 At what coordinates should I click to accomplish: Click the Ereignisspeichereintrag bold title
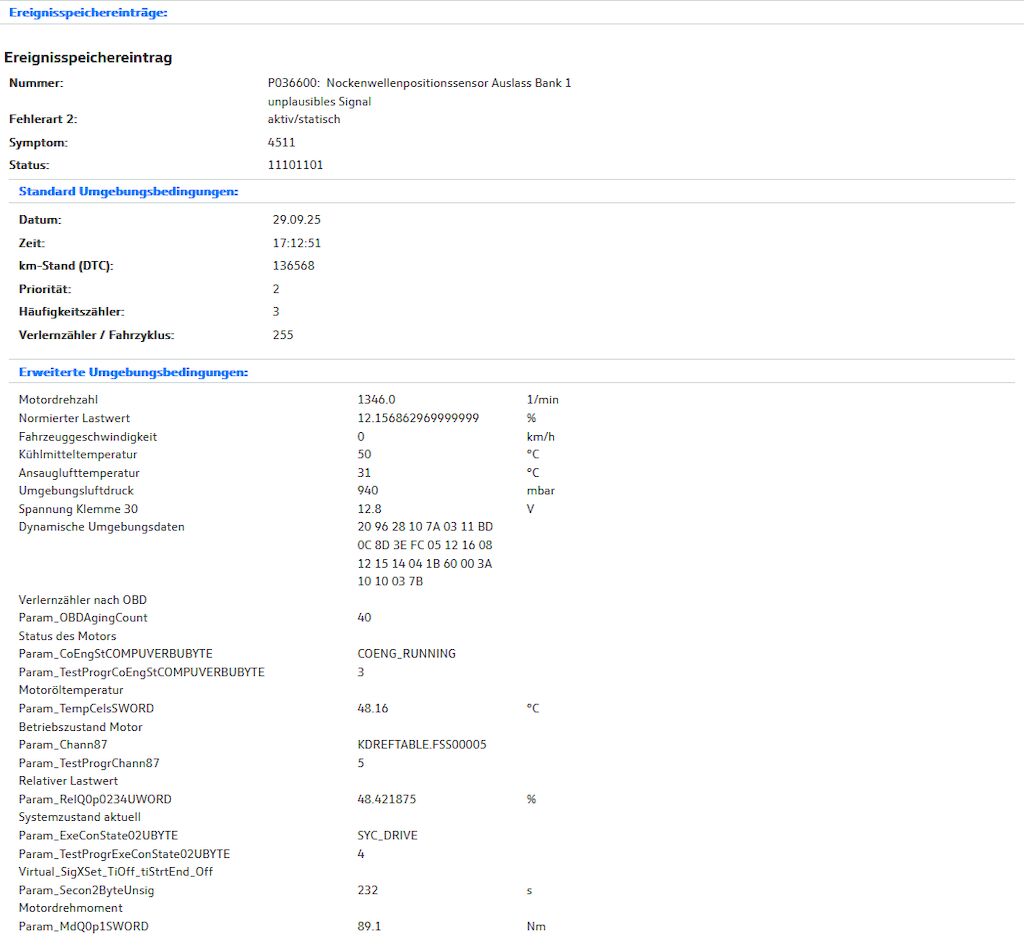pyautogui.click(x=88, y=58)
